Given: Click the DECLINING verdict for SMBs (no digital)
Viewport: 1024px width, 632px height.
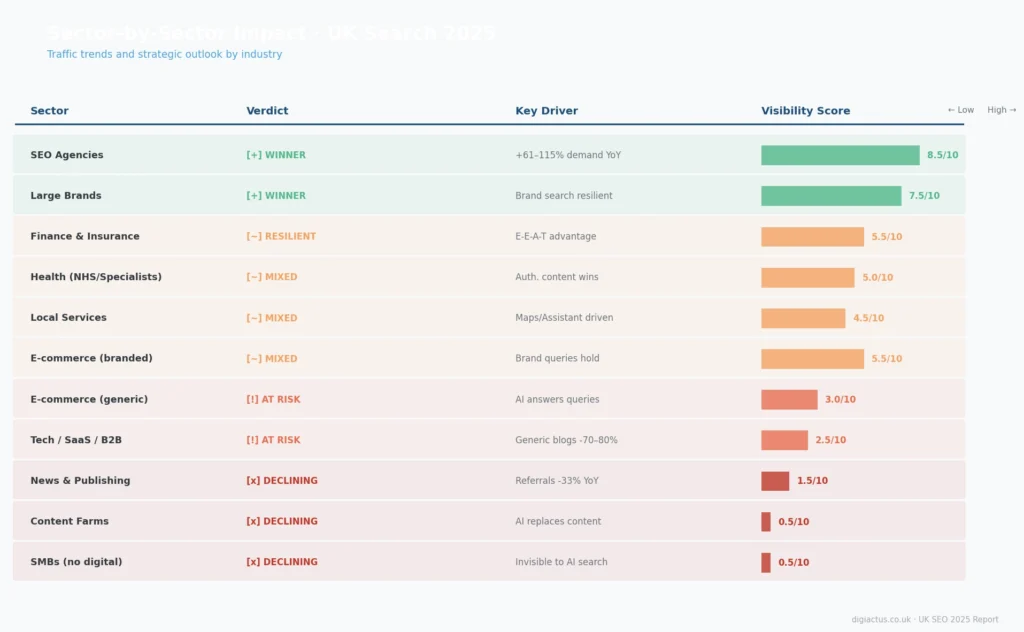Looking at the screenshot, I should click(x=282, y=562).
